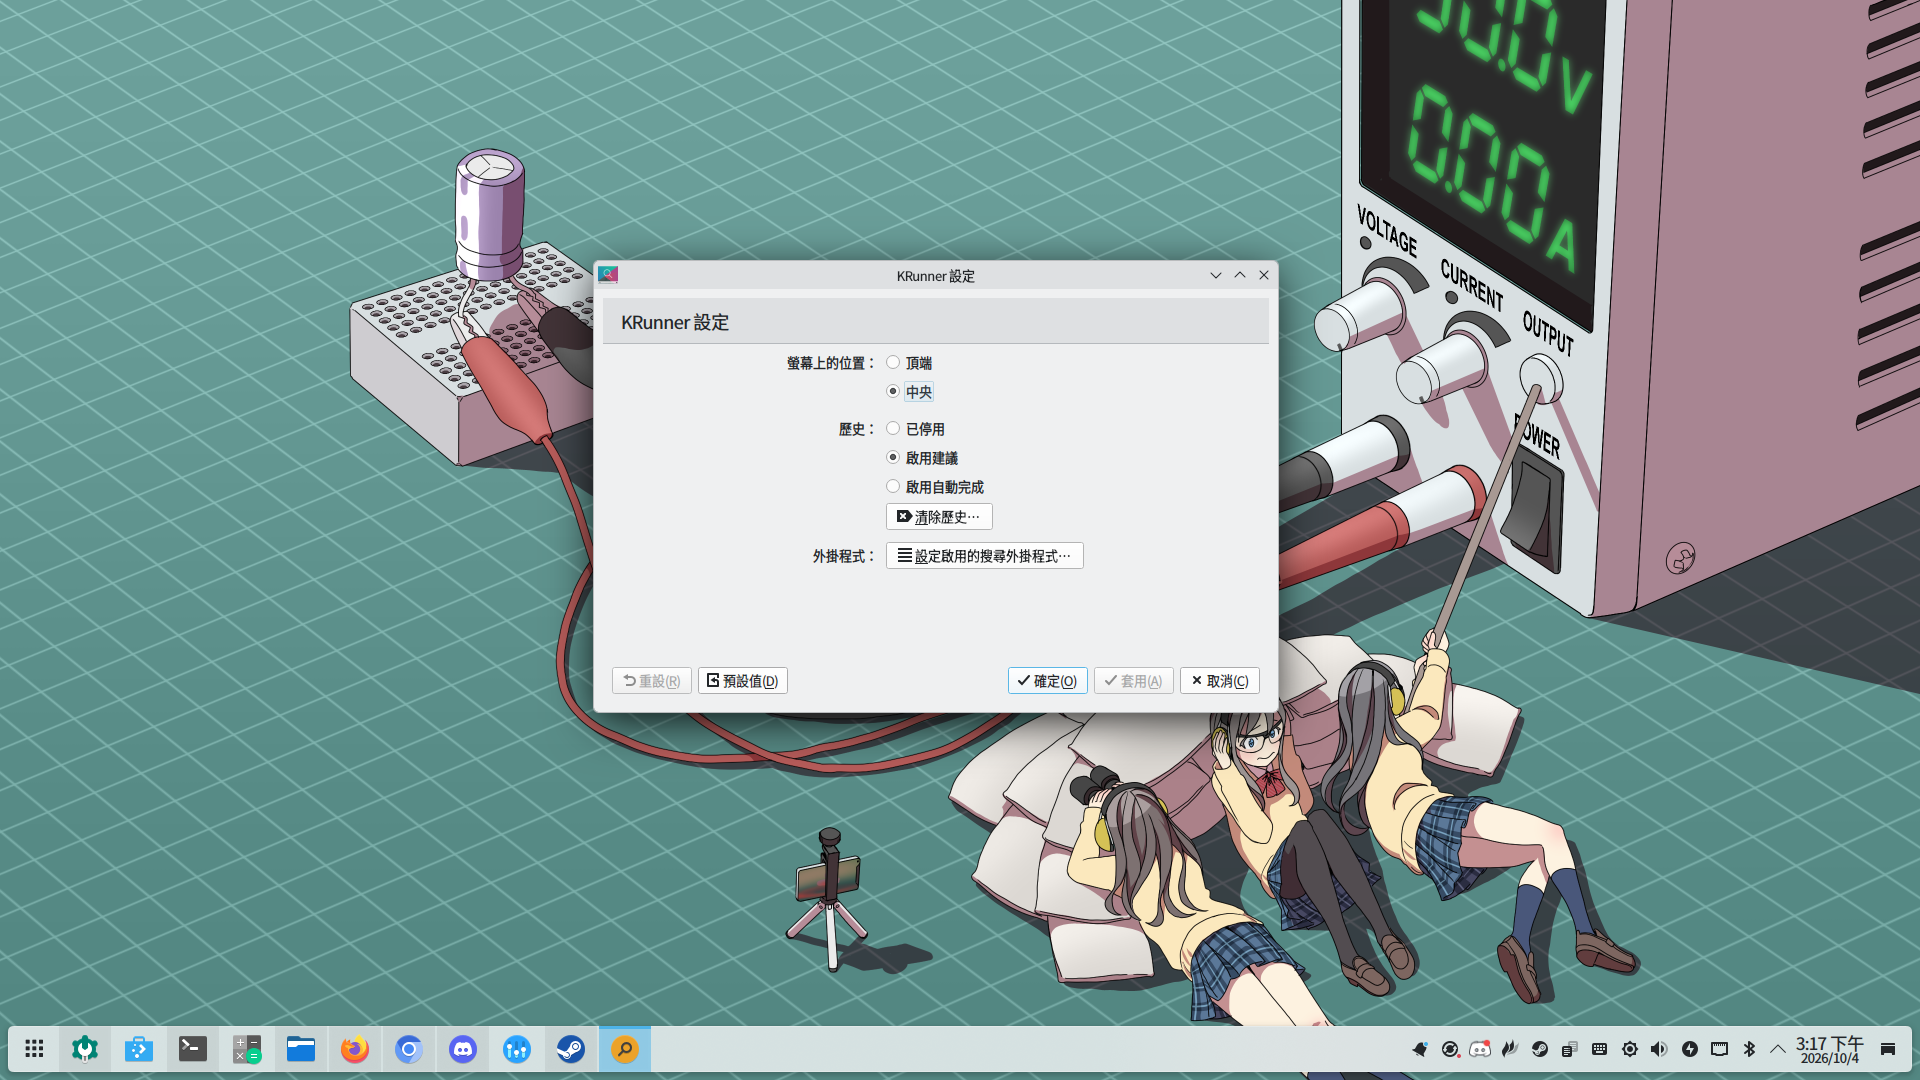The image size is (1920, 1080).
Task: Open Discord from the taskbar
Action: pos(463,1049)
